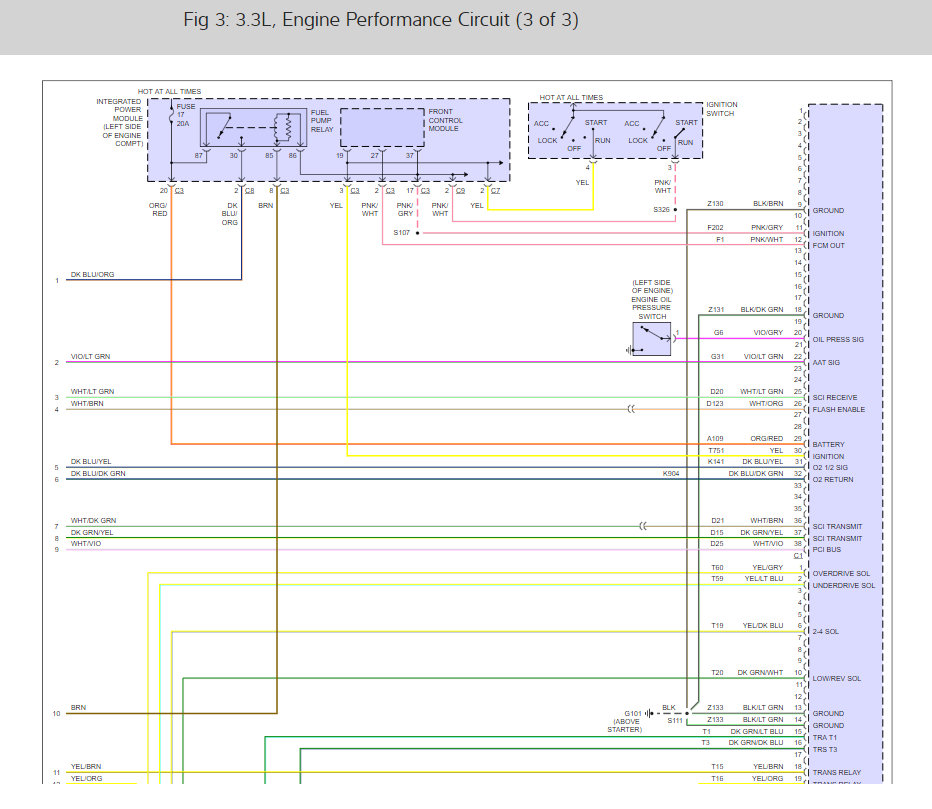This screenshot has width=932, height=809.
Task: Click the 'BATTERY' pin label
Action: 828,444
